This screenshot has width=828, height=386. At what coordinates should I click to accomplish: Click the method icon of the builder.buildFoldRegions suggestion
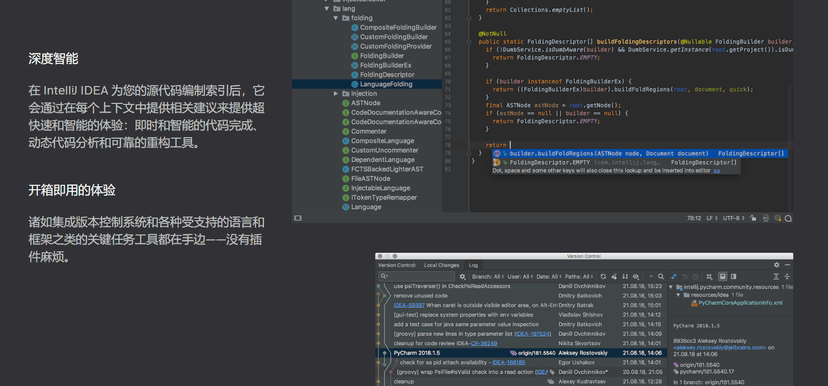(x=497, y=154)
